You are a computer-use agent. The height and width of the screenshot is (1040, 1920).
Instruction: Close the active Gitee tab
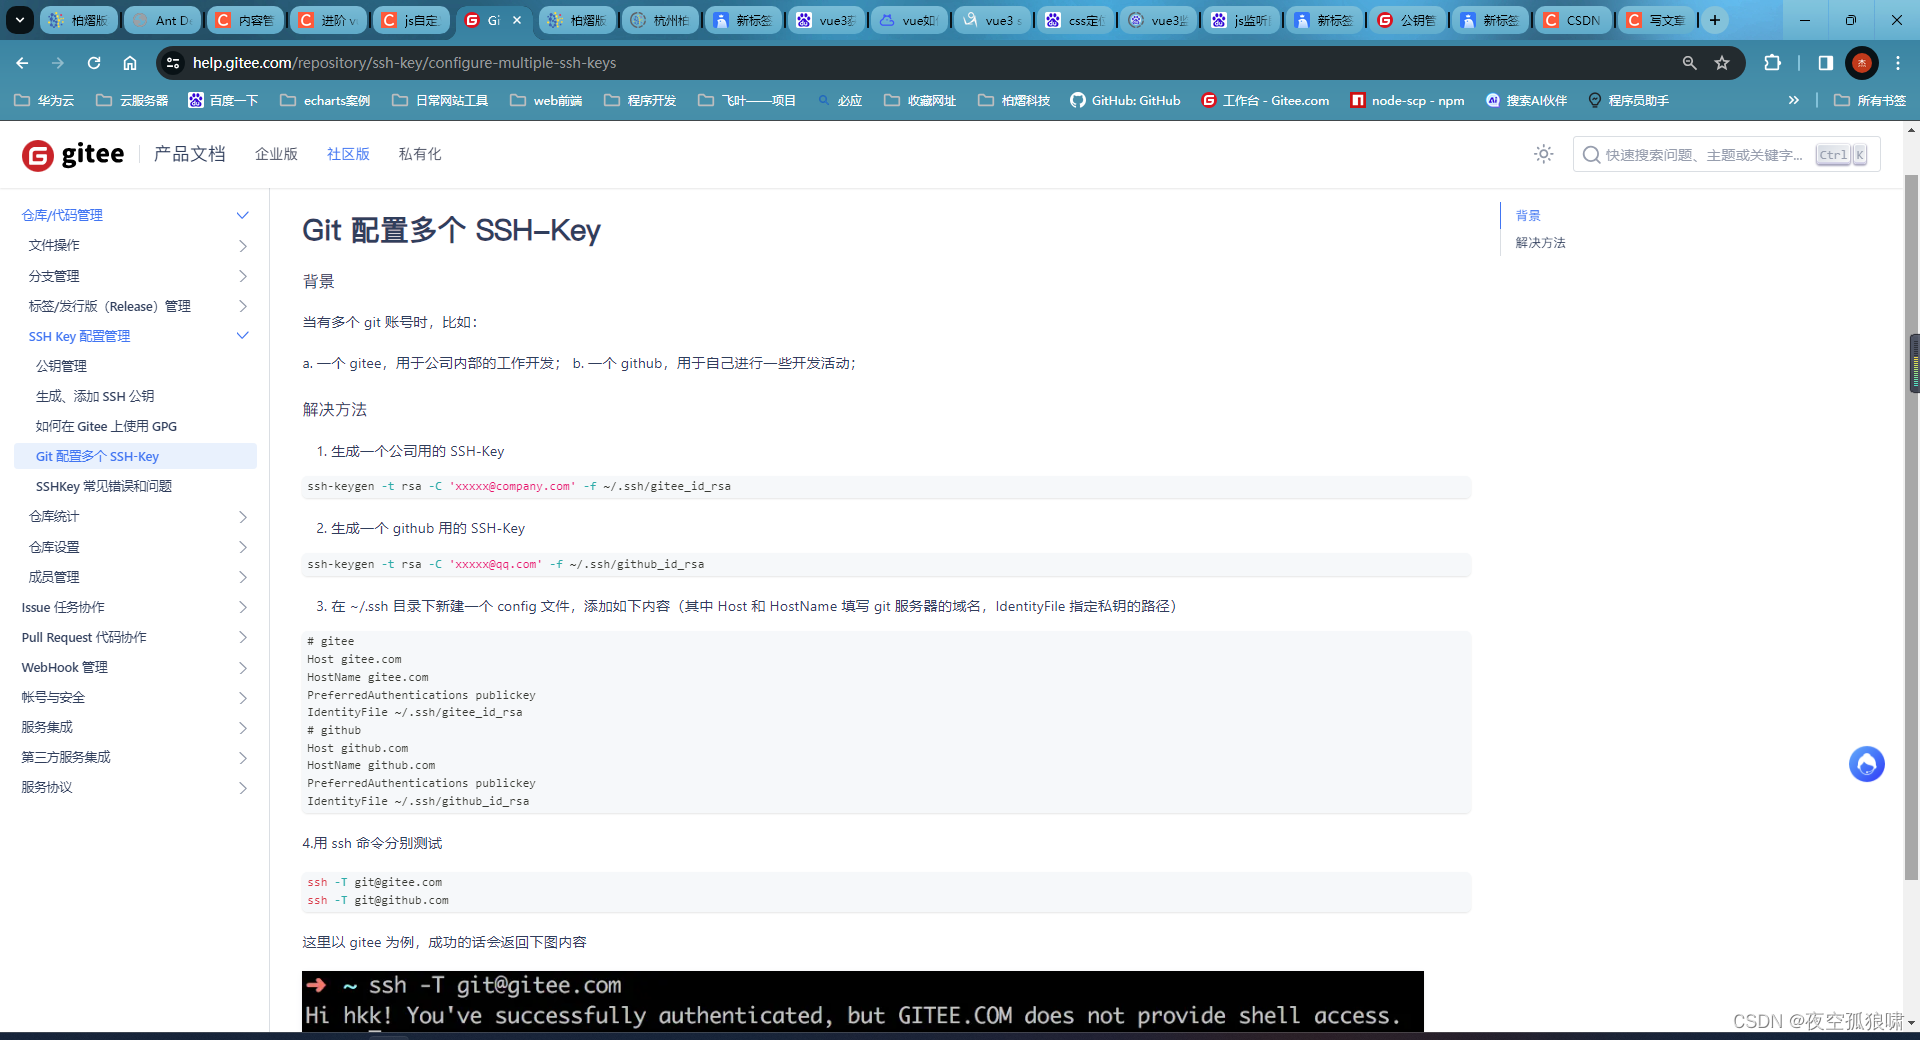coord(517,20)
